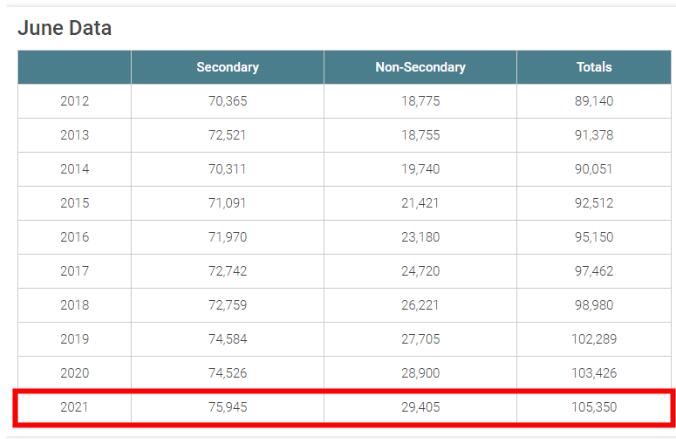Select Non-Secondary value 29,405
The width and height of the screenshot is (676, 439).
(420, 407)
